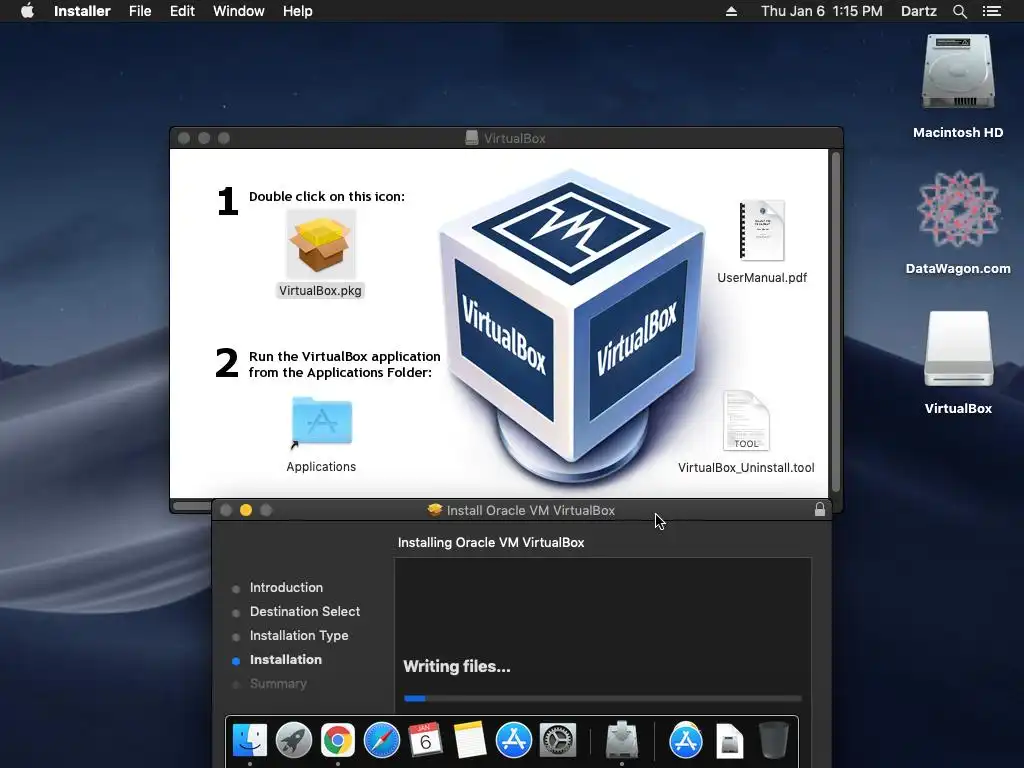Open the Applications folder shortcut icon

coord(321,421)
